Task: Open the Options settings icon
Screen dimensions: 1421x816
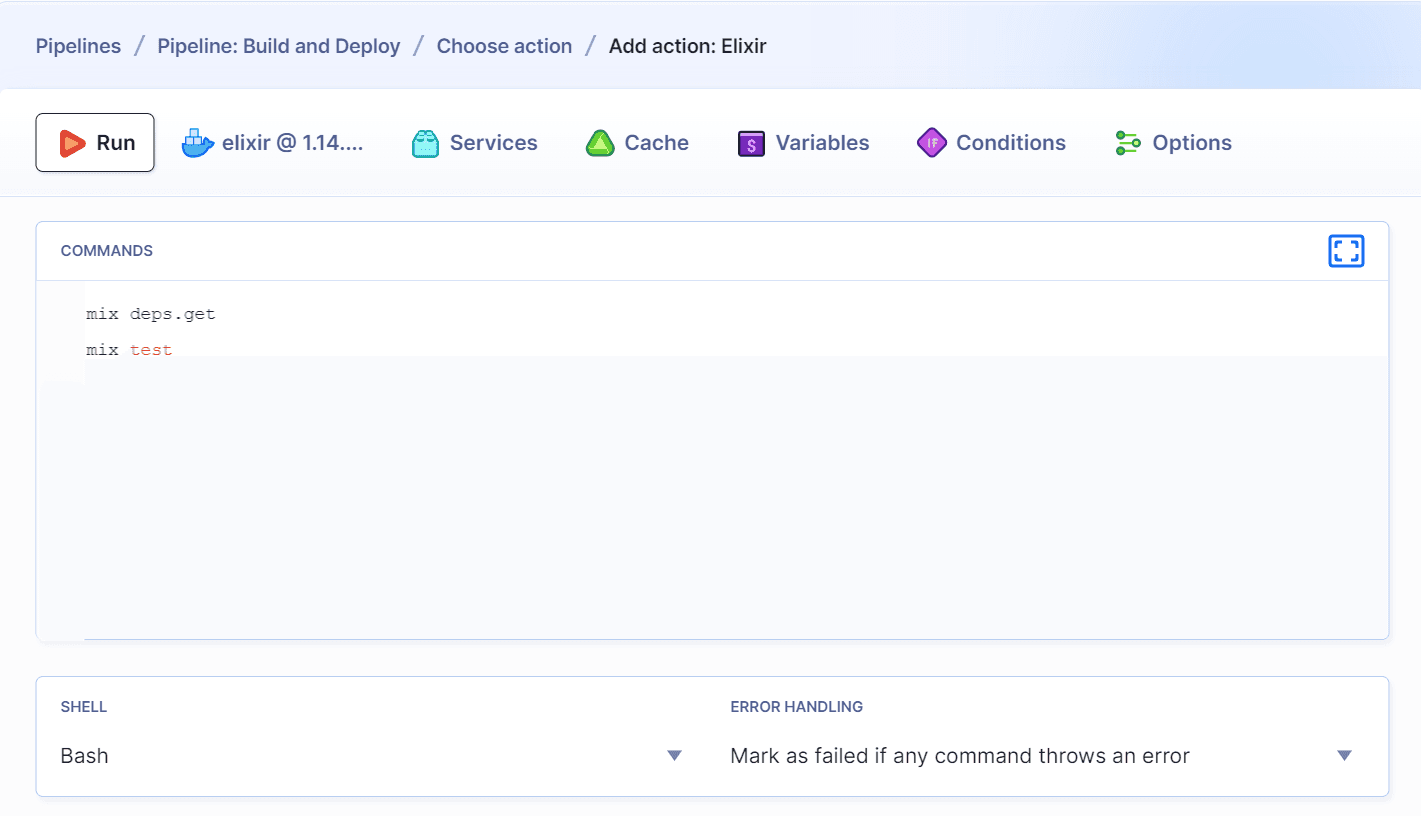Action: coord(1127,142)
